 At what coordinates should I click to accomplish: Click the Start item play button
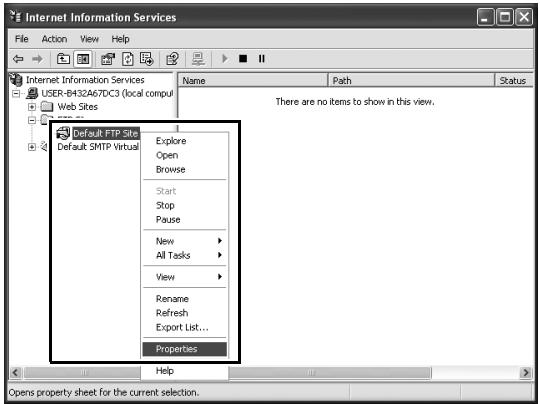click(225, 59)
